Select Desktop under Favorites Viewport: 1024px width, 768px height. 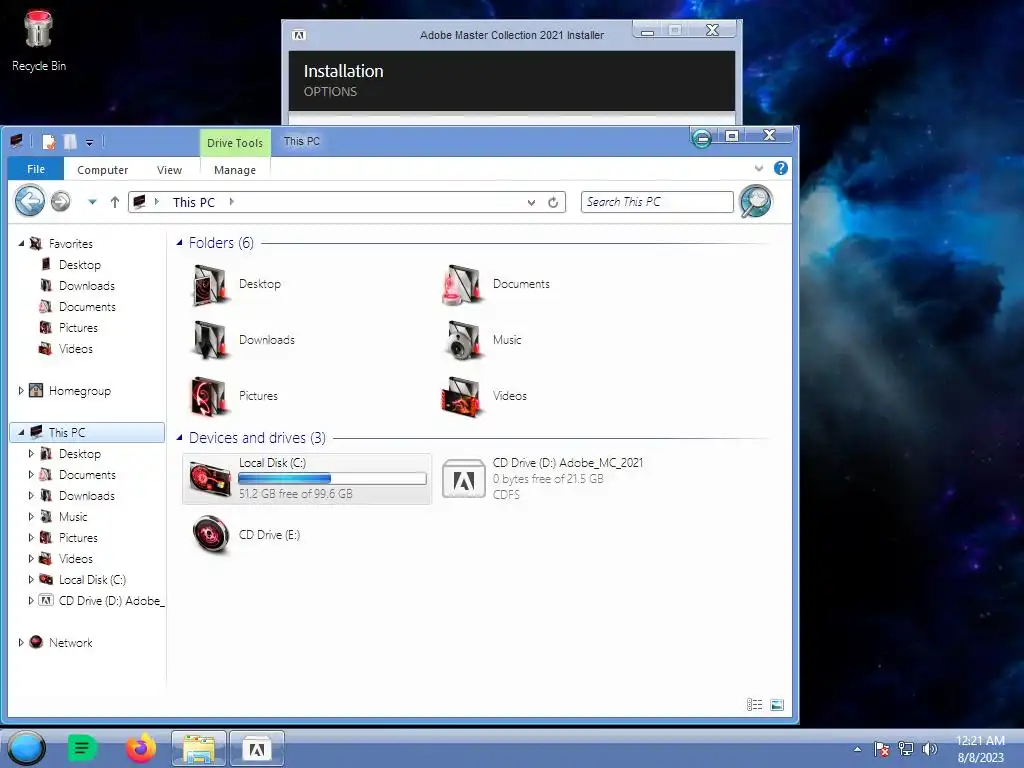coord(79,264)
